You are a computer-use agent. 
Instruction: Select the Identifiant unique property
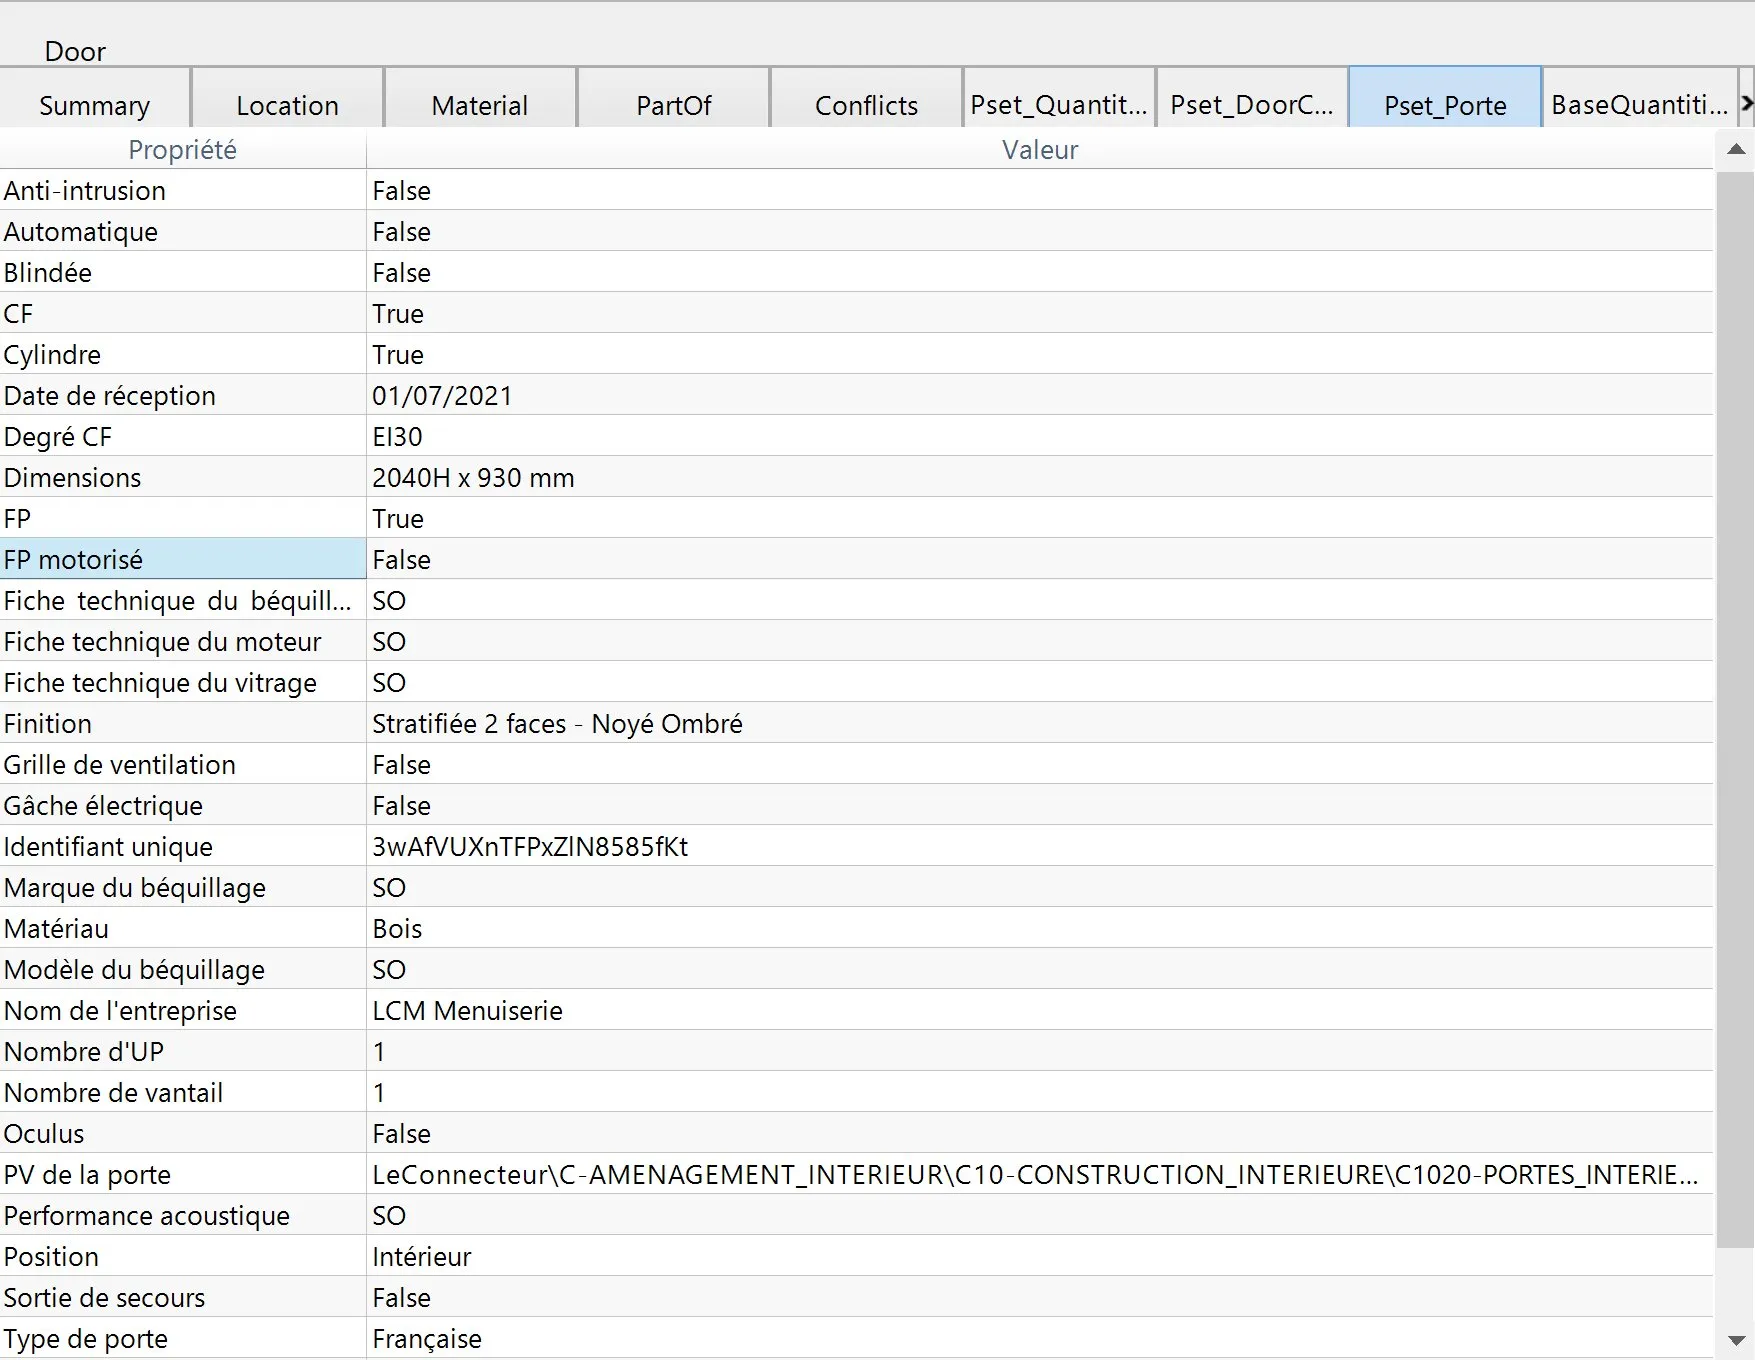(183, 846)
